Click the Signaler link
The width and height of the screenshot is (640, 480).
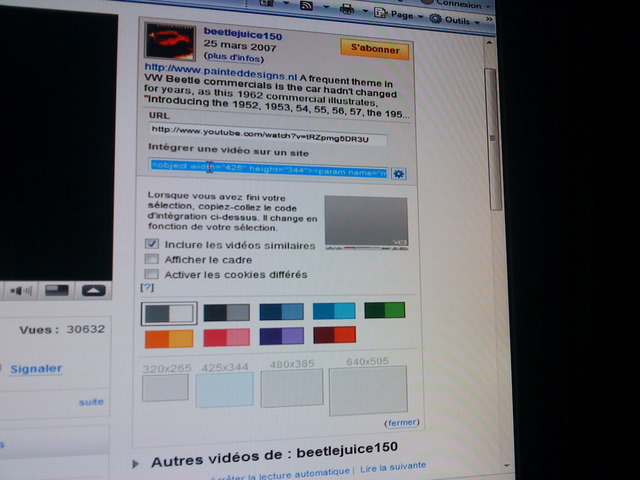coord(36,369)
